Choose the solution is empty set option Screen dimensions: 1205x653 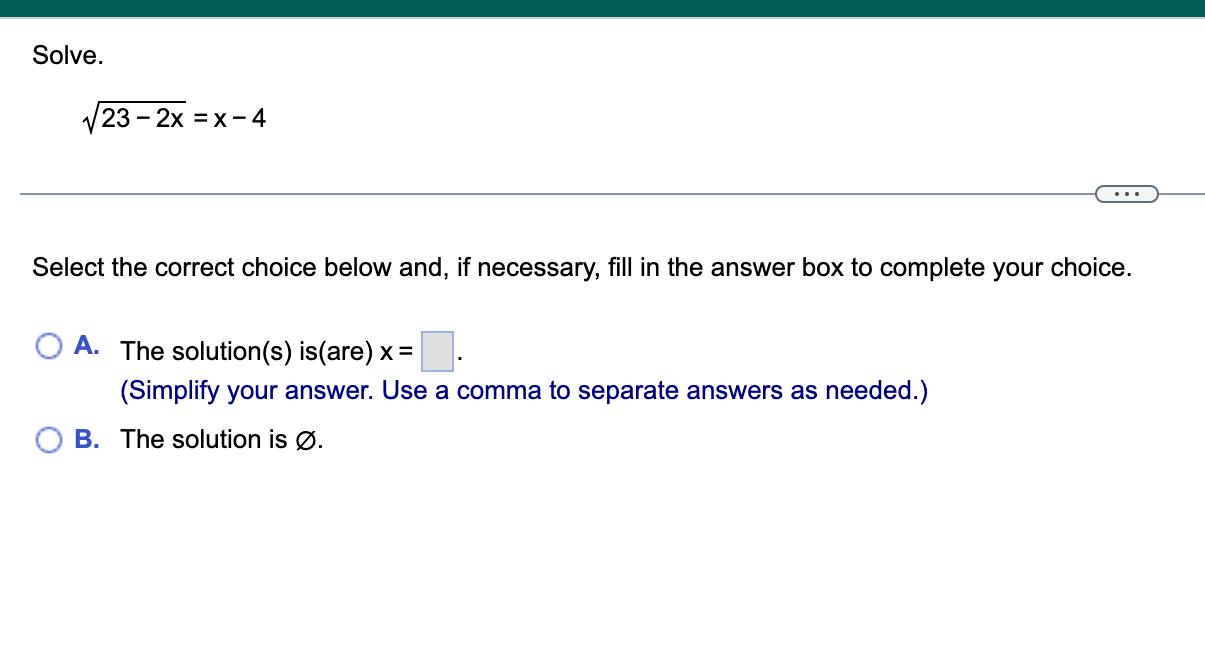coord(49,439)
